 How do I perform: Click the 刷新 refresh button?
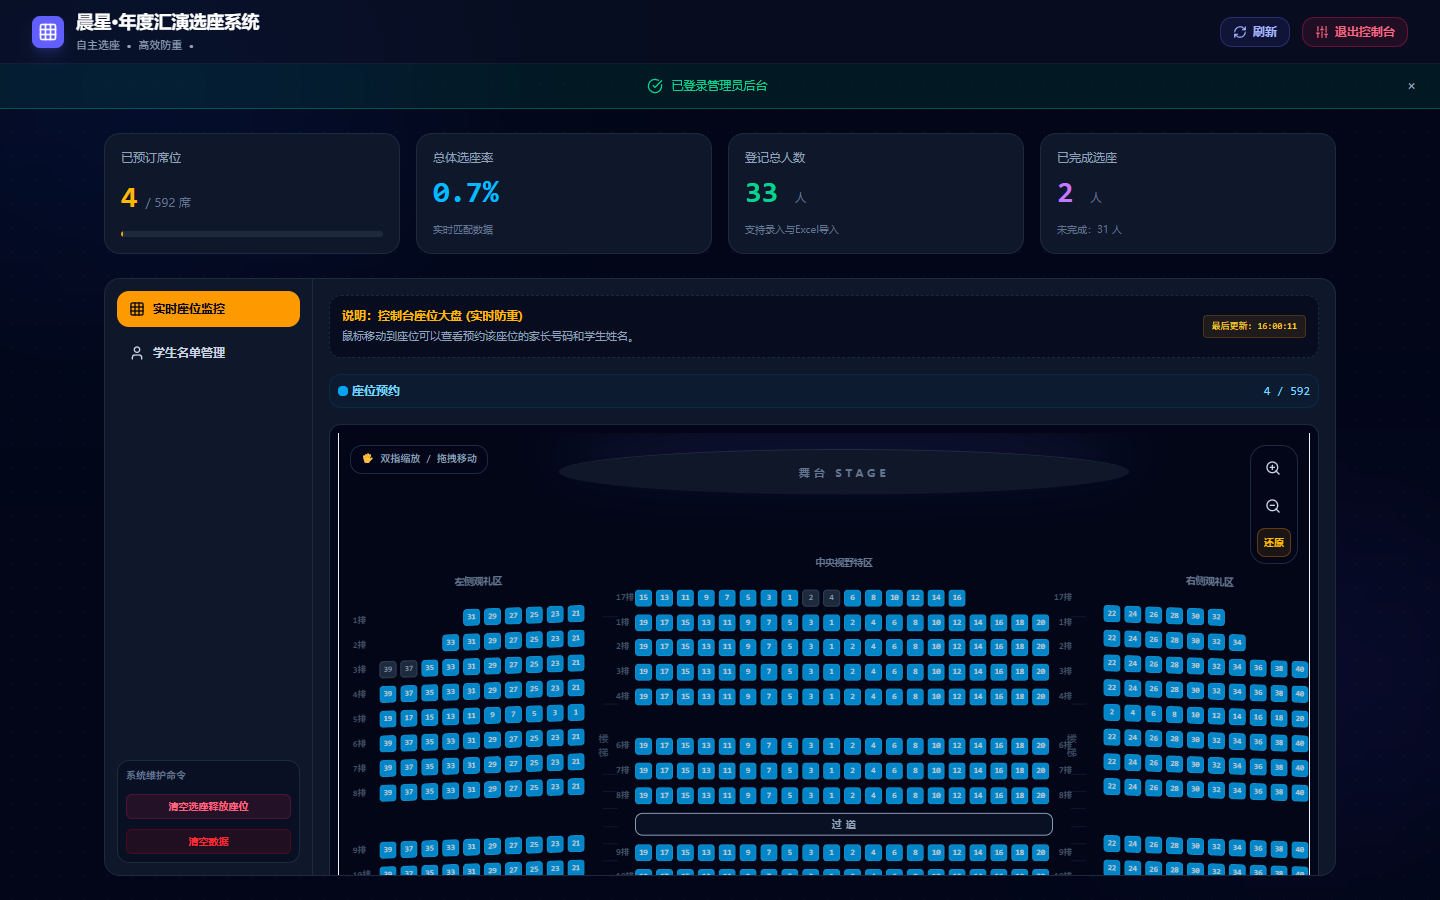pyautogui.click(x=1255, y=32)
